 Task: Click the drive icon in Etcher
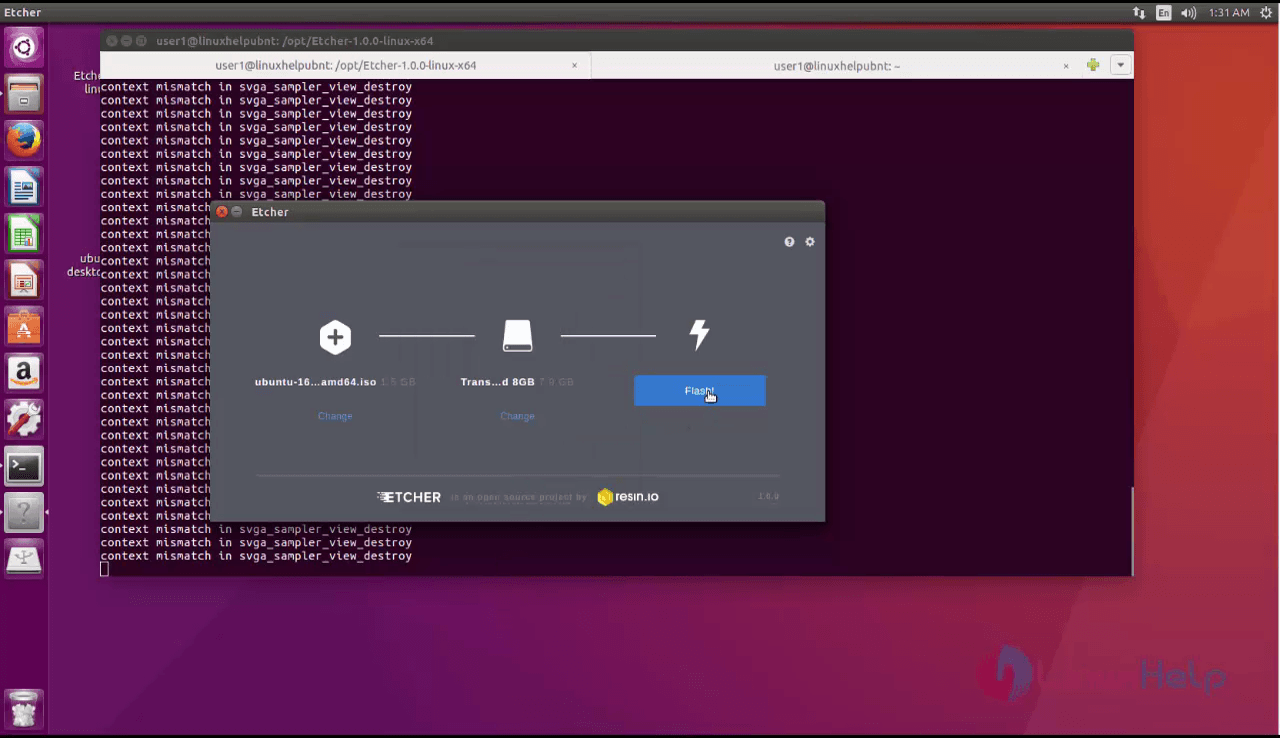[518, 336]
